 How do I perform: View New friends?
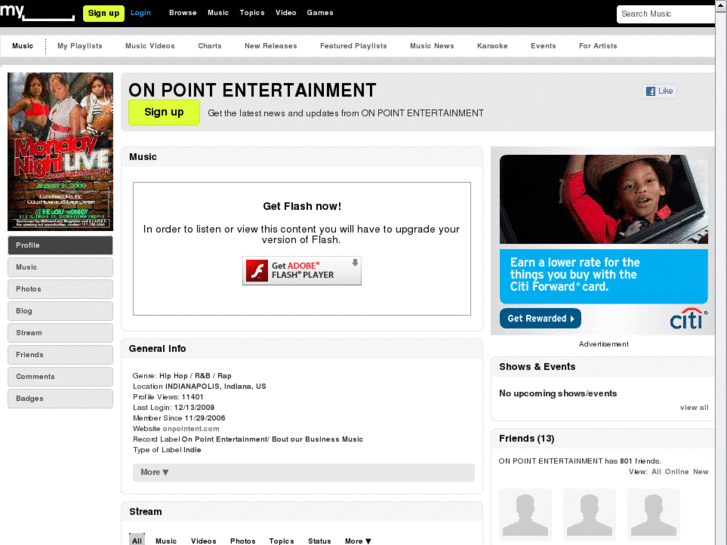701,472
